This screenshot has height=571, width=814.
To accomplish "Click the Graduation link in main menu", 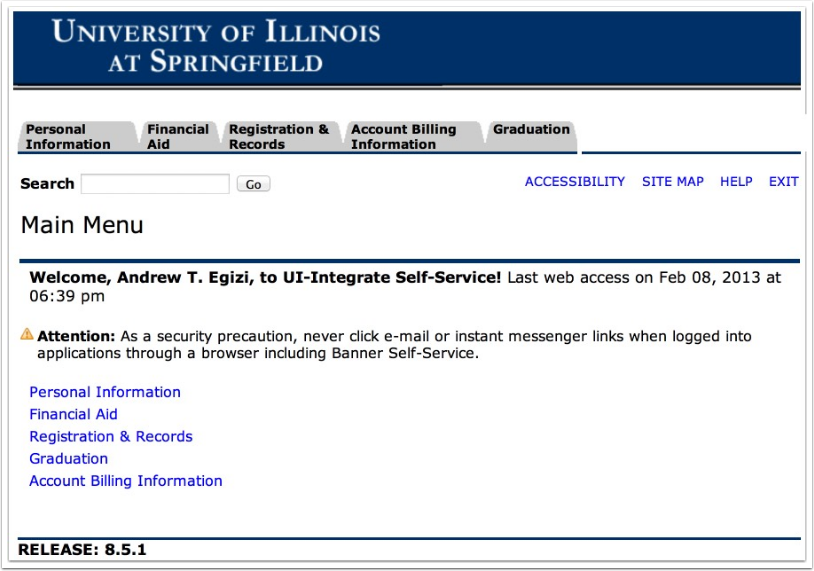I will coord(69,459).
